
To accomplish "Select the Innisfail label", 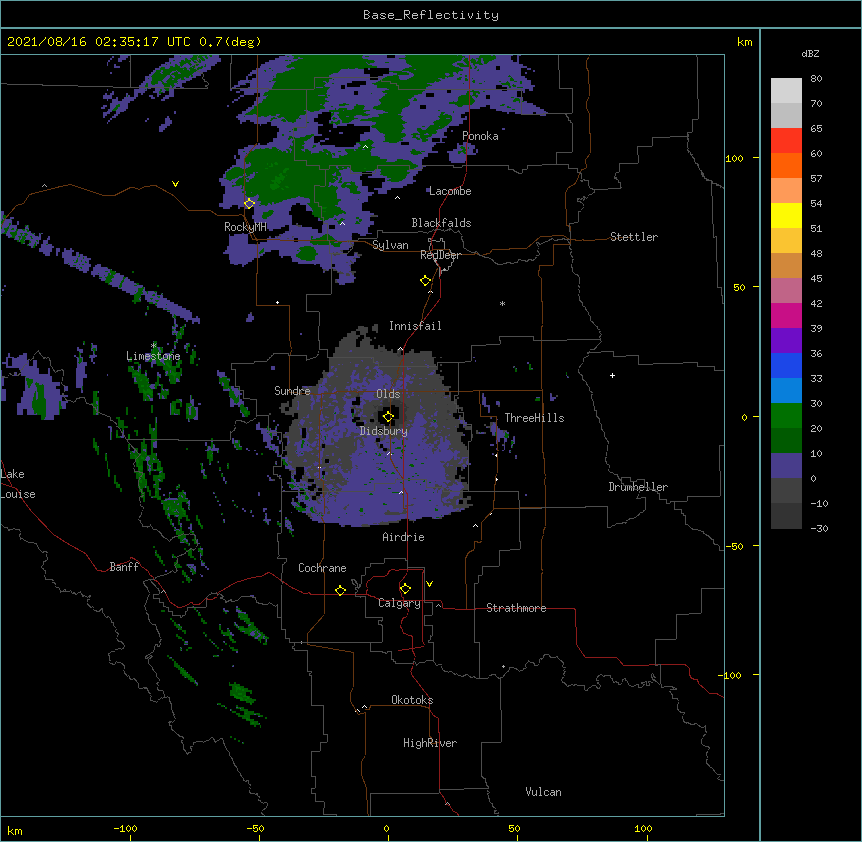I will coord(415,326).
